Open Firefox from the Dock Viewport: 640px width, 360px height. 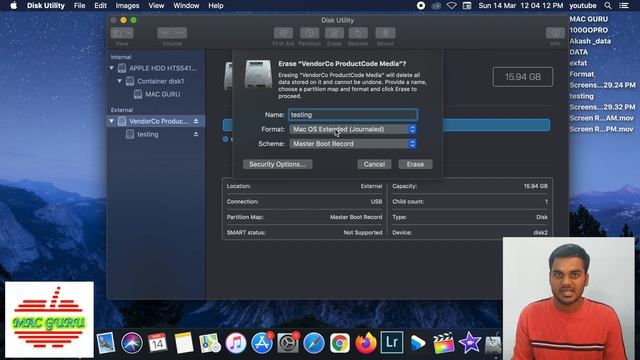tap(366, 343)
